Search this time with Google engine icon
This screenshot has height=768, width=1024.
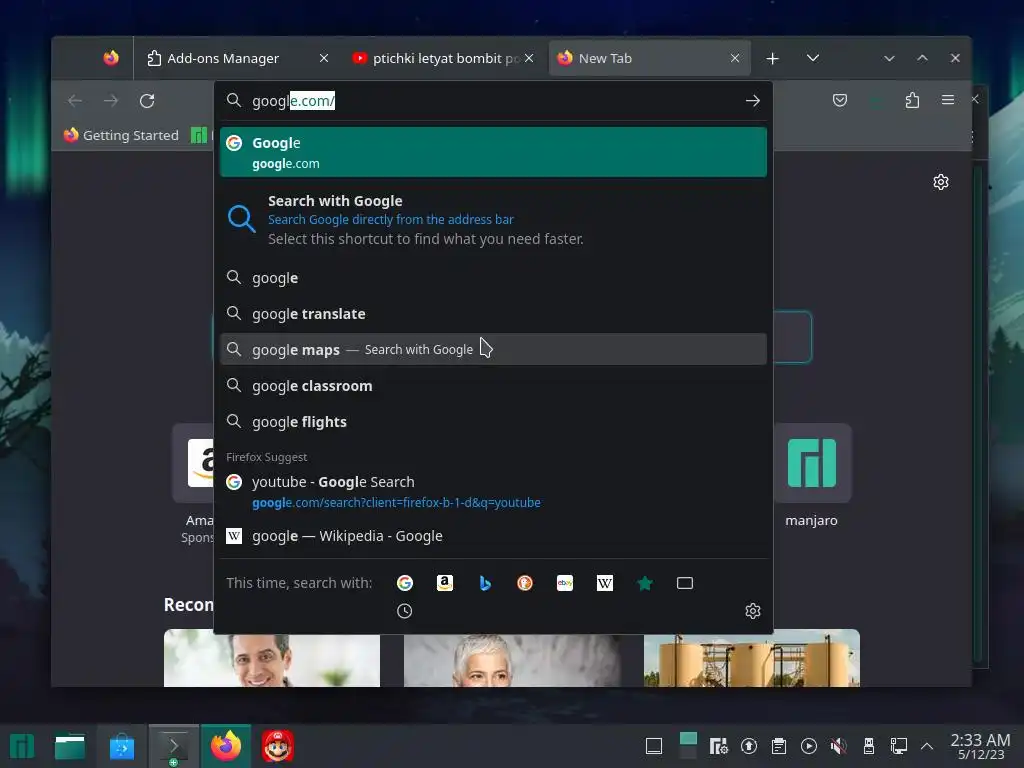click(405, 583)
